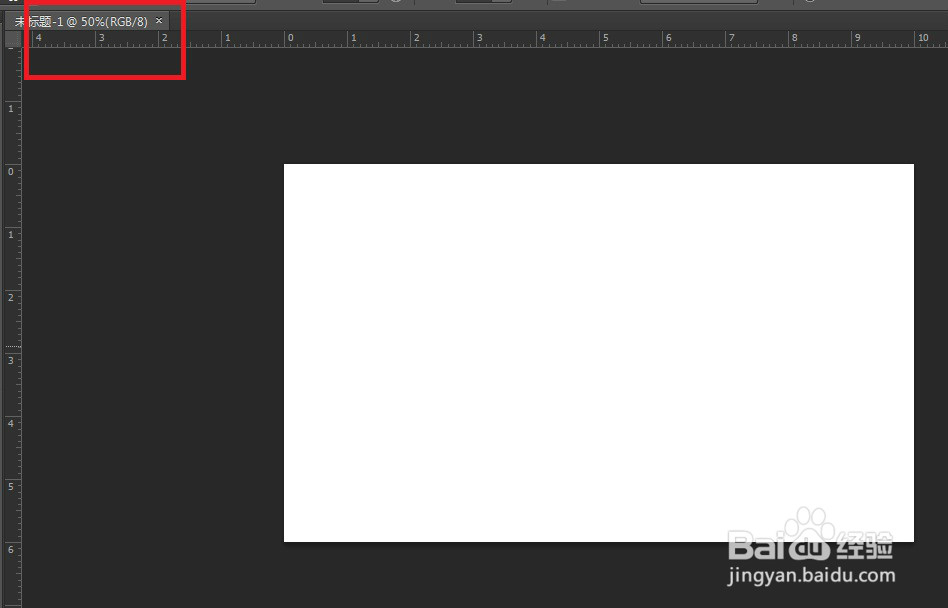
Task: Click the vertical ruler on left side
Action: click(x=13, y=328)
